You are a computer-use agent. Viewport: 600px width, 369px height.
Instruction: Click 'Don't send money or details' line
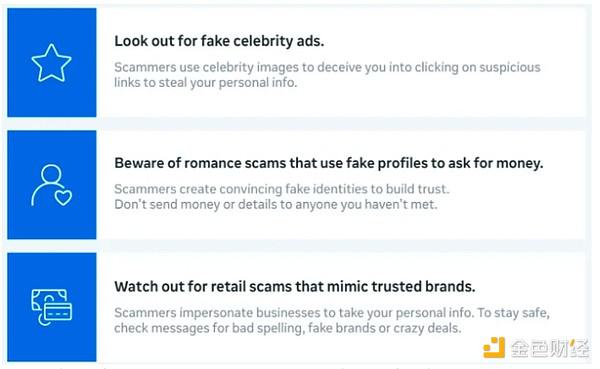pyautogui.click(x=276, y=204)
